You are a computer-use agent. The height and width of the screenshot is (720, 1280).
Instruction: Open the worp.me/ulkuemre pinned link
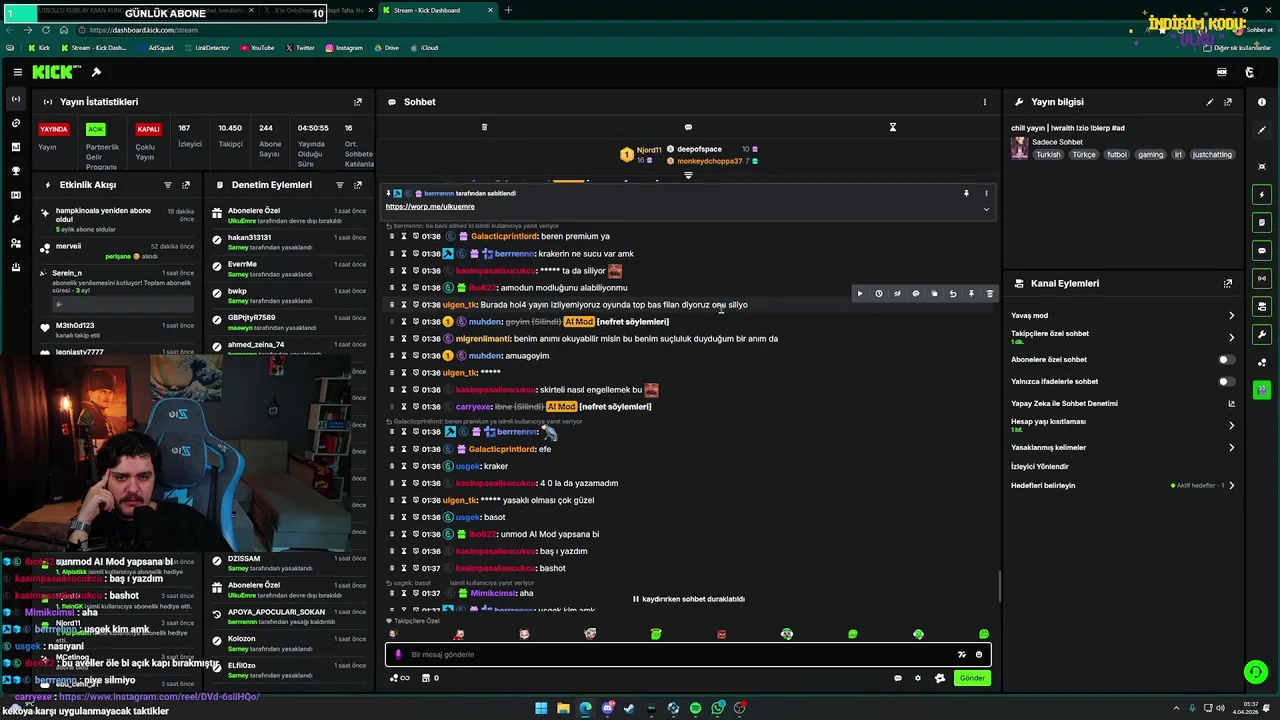pyautogui.click(x=430, y=207)
